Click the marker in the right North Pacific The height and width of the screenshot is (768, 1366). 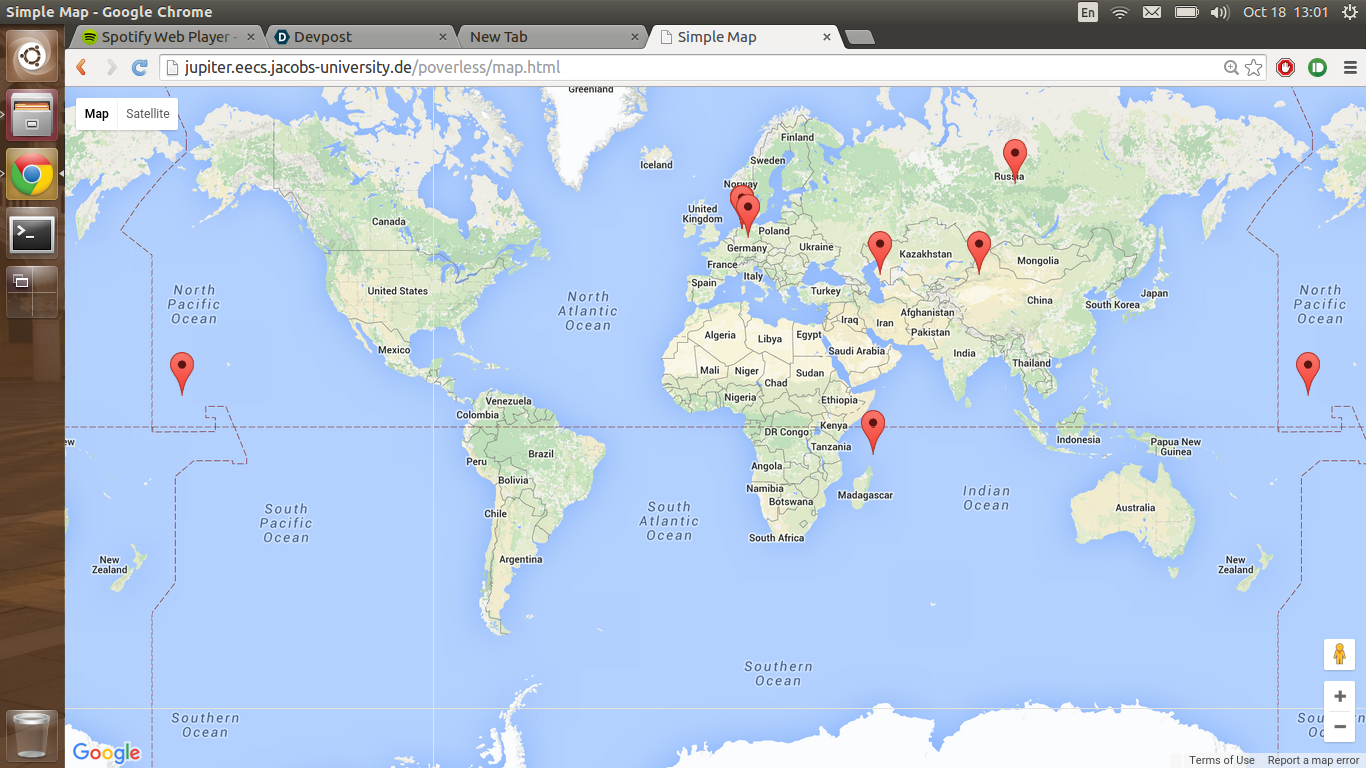click(1307, 373)
